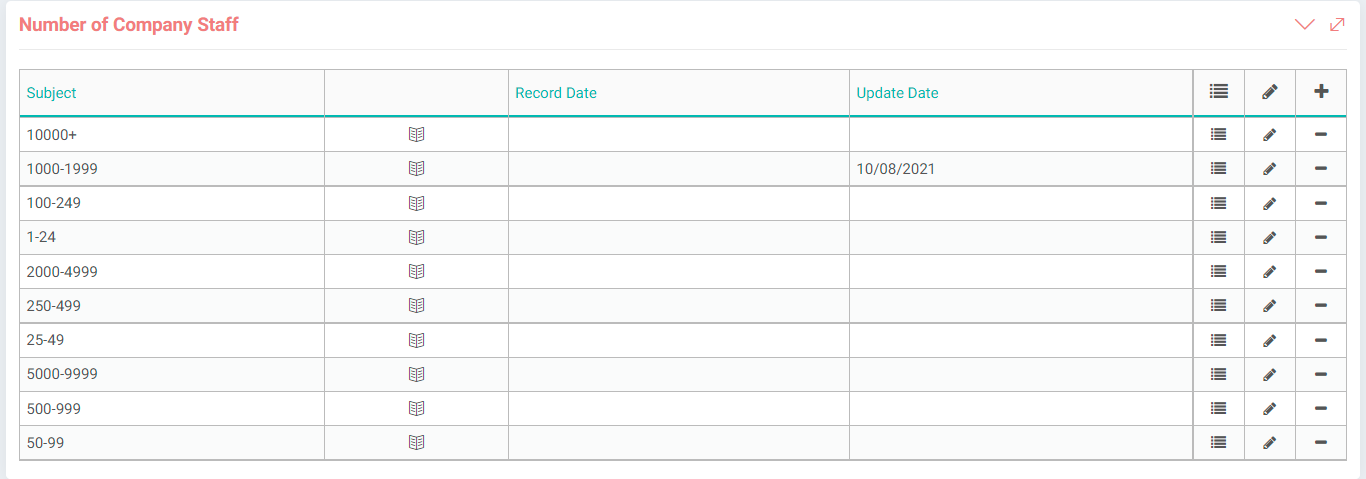The height and width of the screenshot is (479, 1366).
Task: Click book icon in 2000-4999 row
Action: tap(417, 271)
